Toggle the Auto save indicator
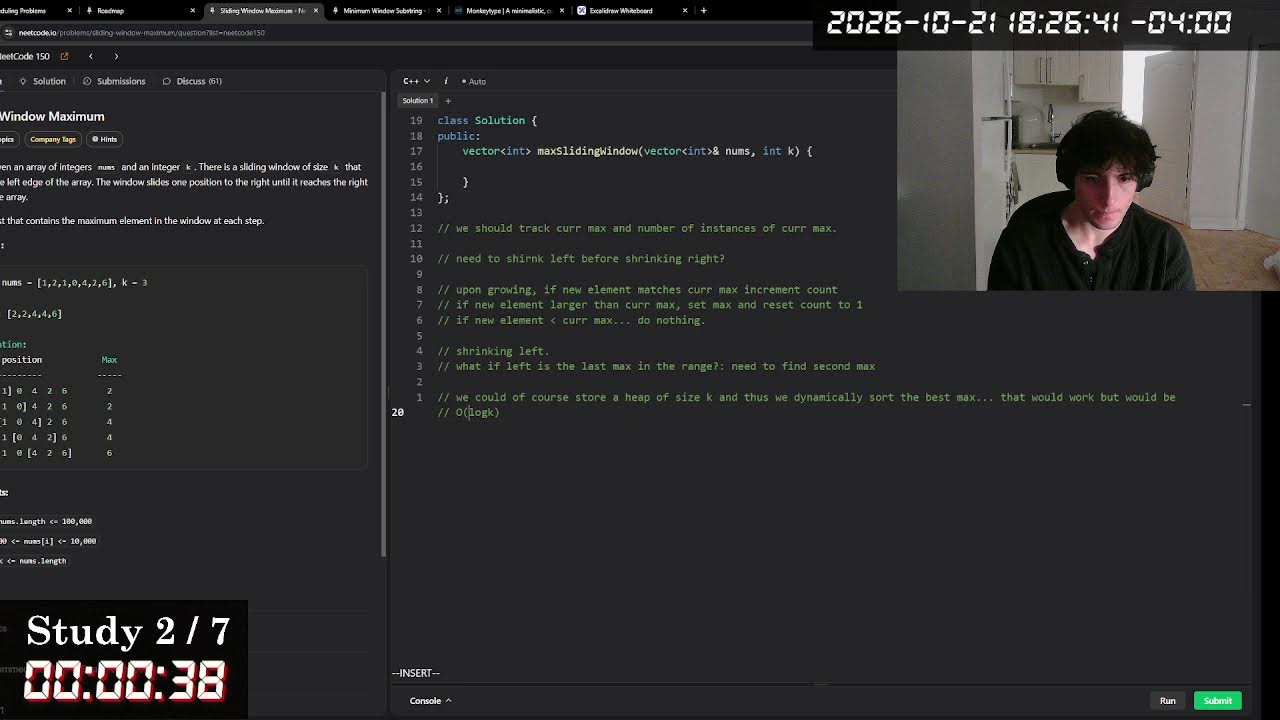Image resolution: width=1280 pixels, height=720 pixels. click(x=474, y=81)
